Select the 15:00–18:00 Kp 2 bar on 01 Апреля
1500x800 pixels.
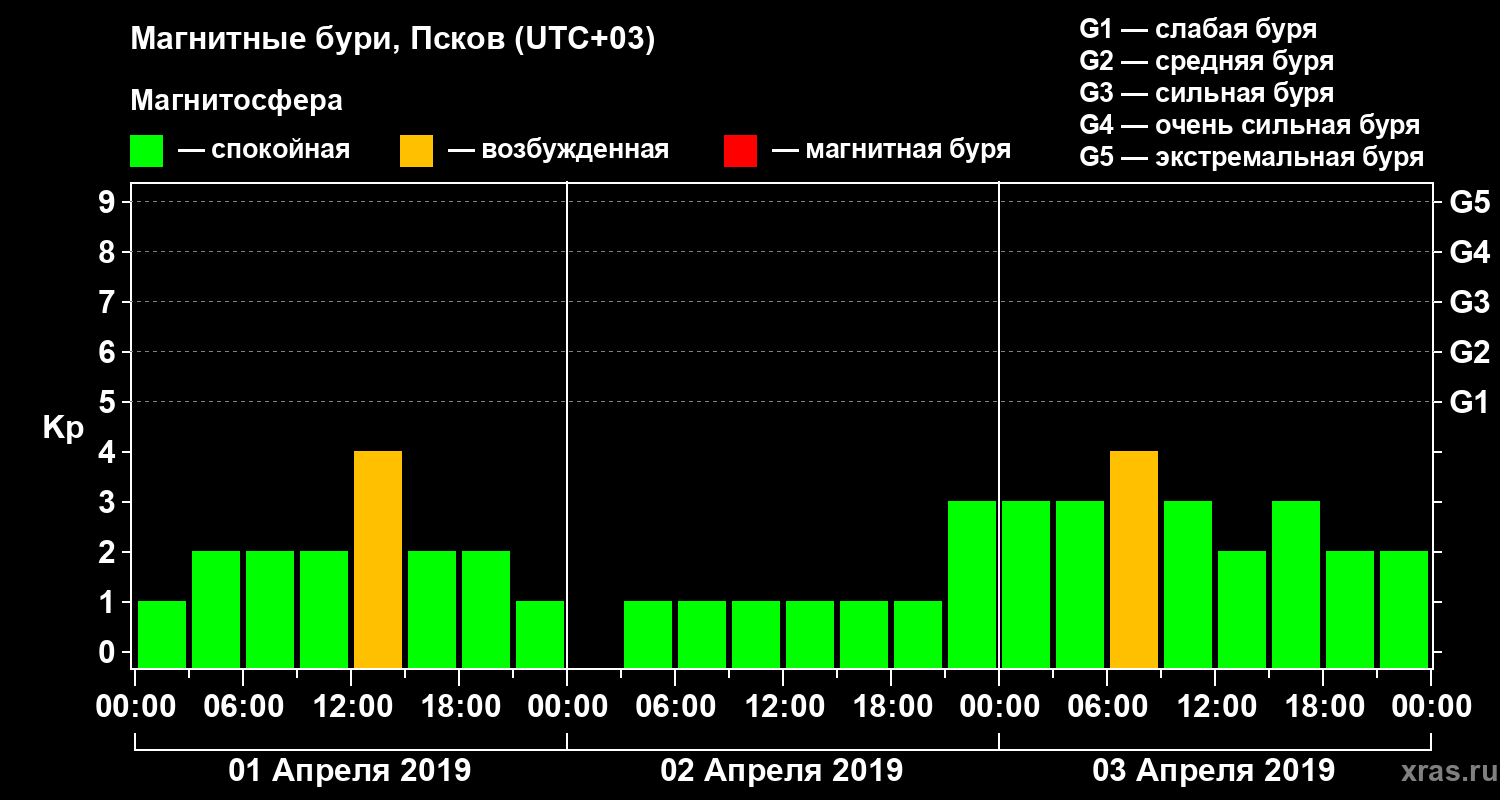point(432,610)
